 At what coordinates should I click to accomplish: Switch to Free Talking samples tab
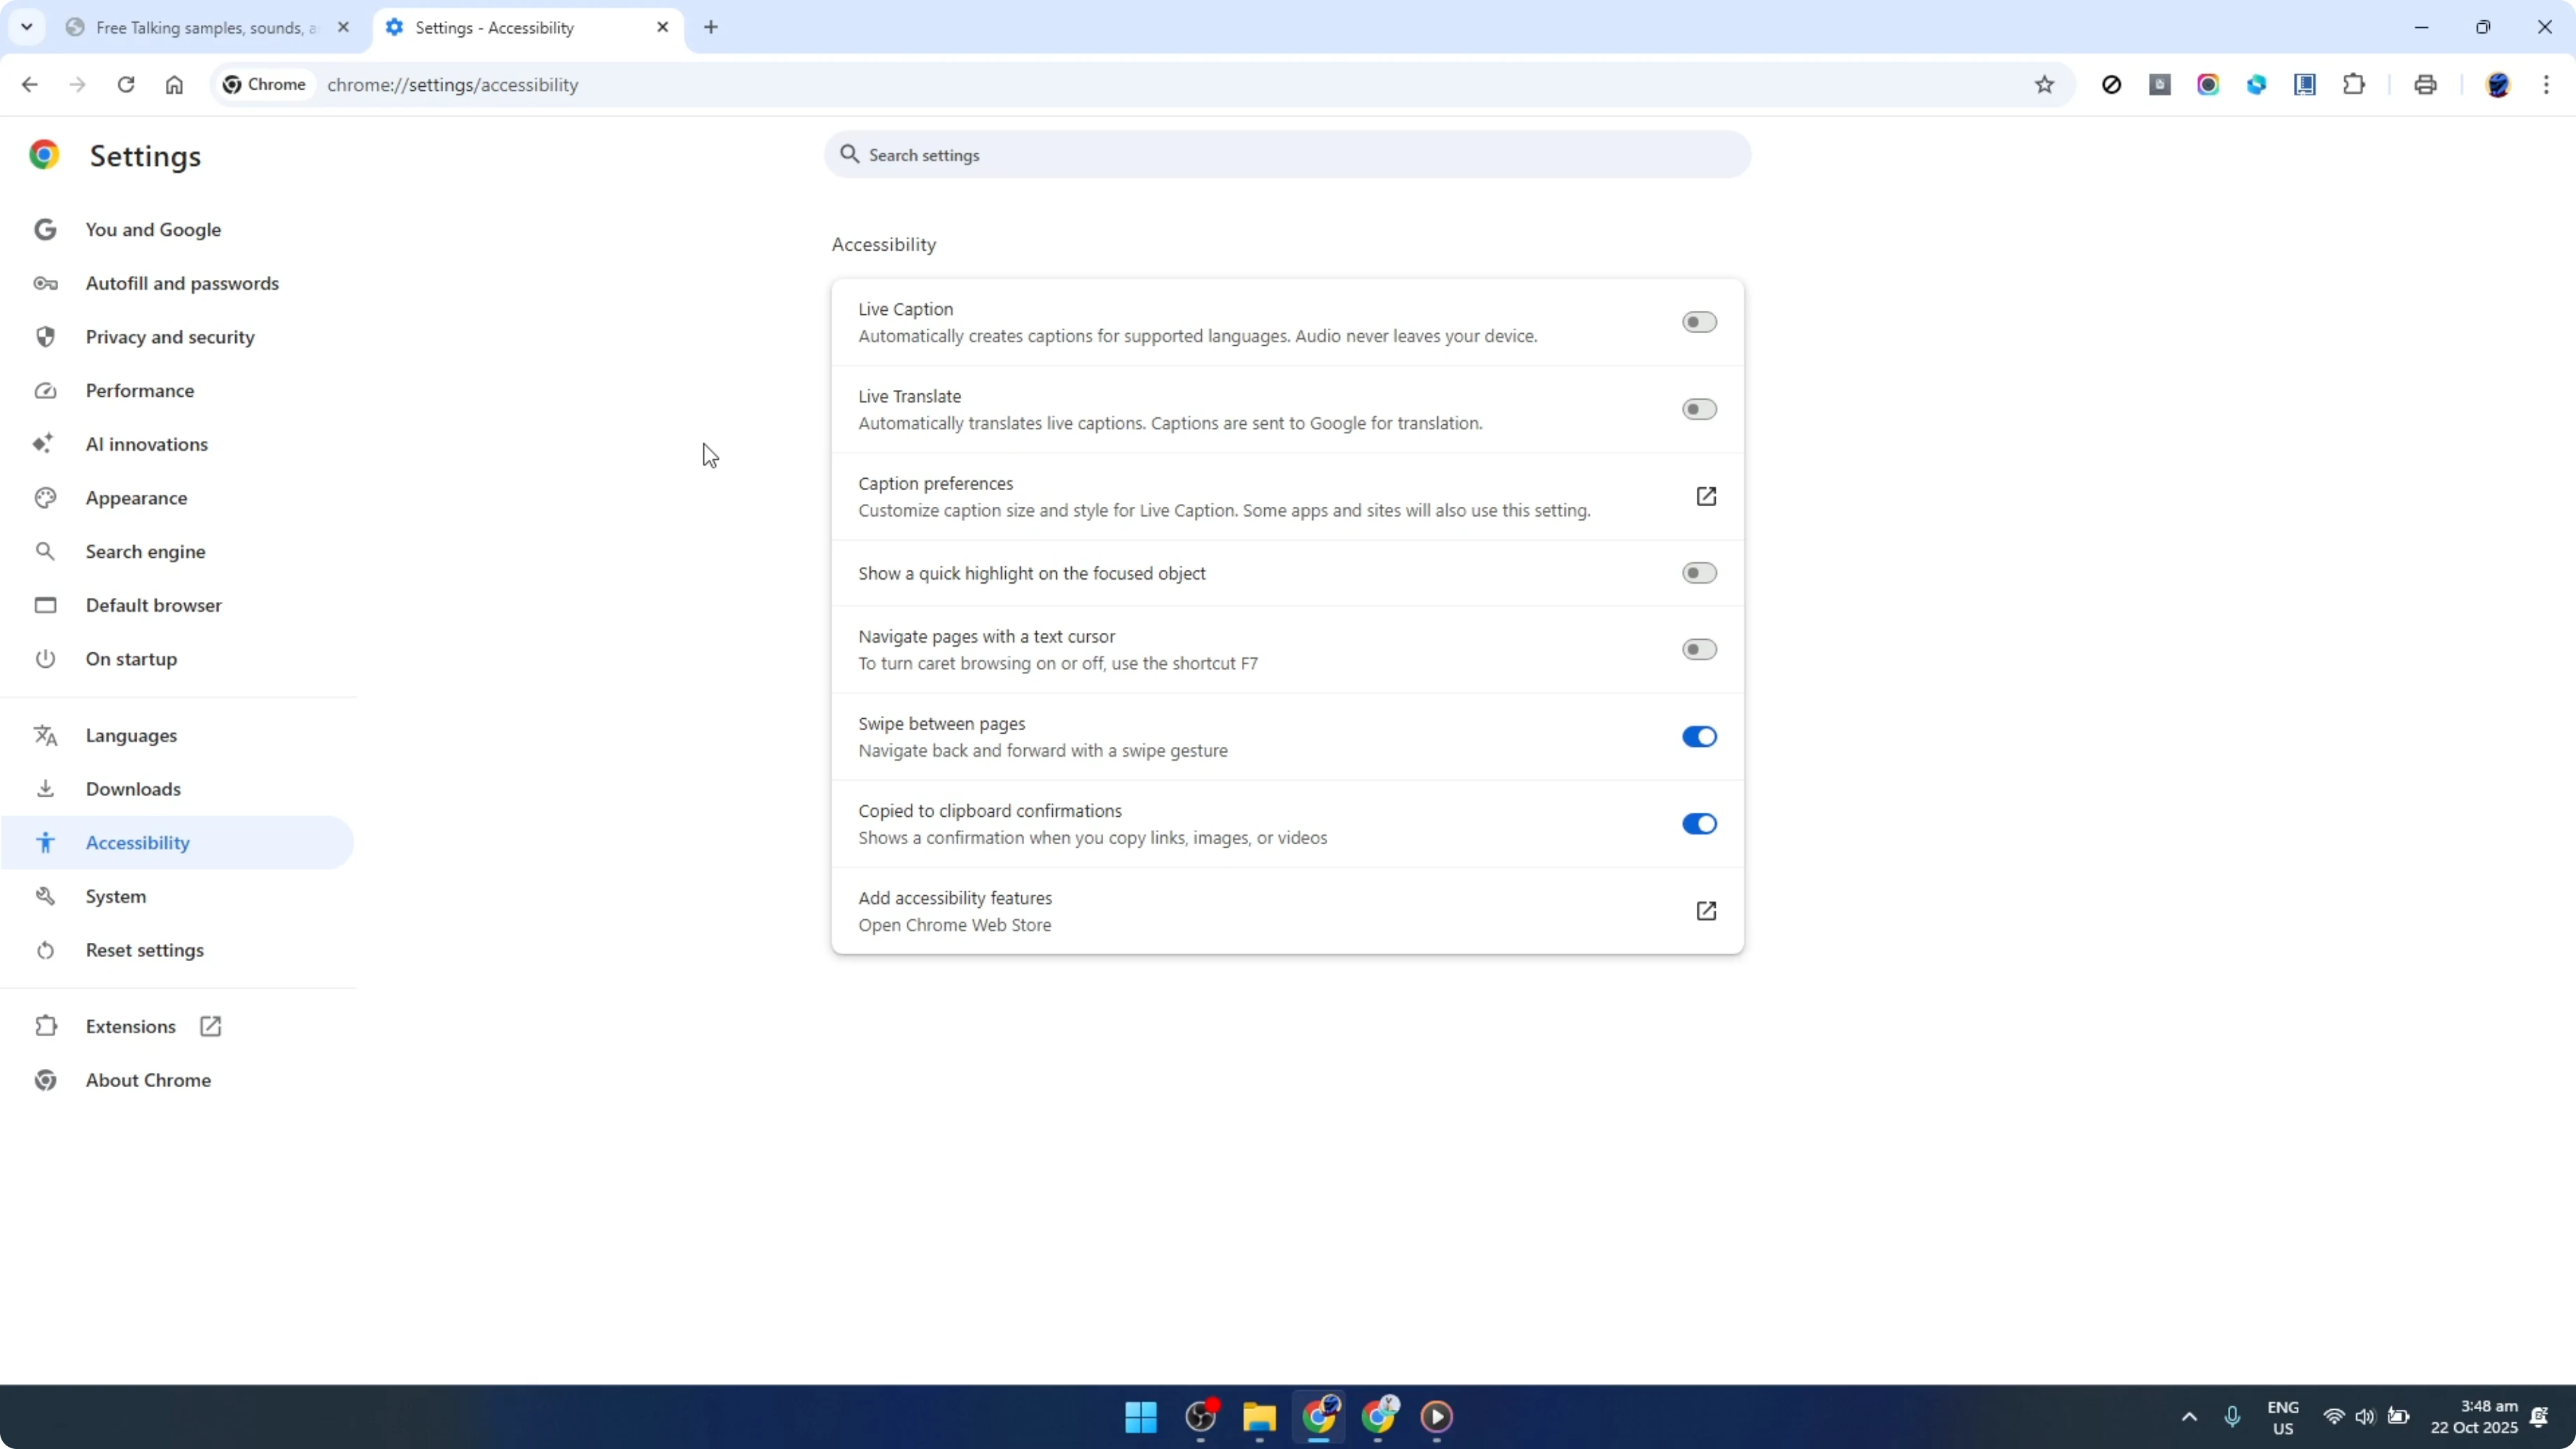click(x=207, y=28)
